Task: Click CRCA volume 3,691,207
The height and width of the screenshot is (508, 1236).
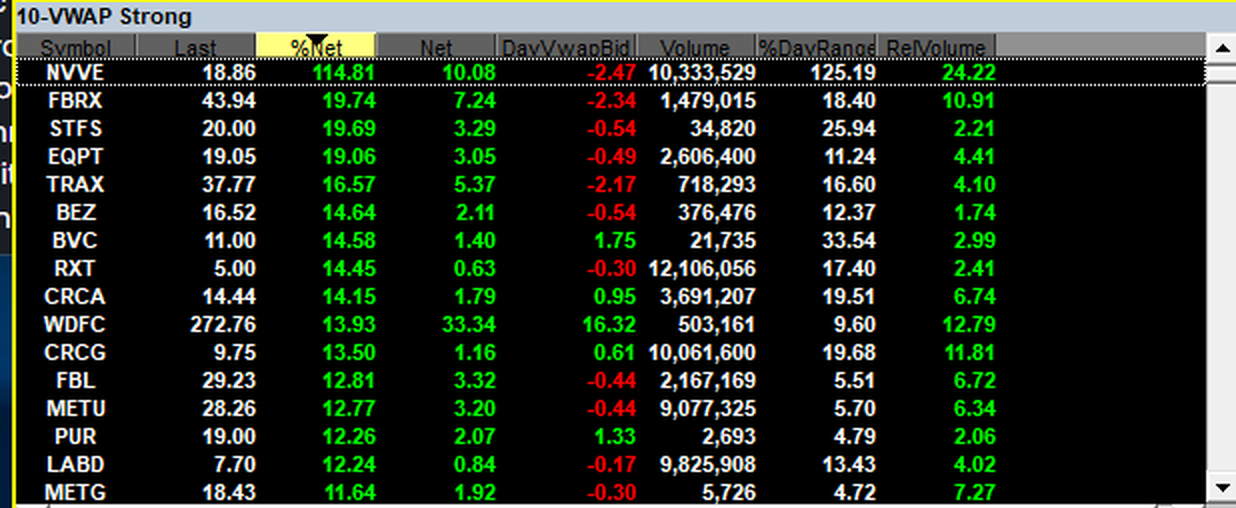Action: tap(708, 296)
